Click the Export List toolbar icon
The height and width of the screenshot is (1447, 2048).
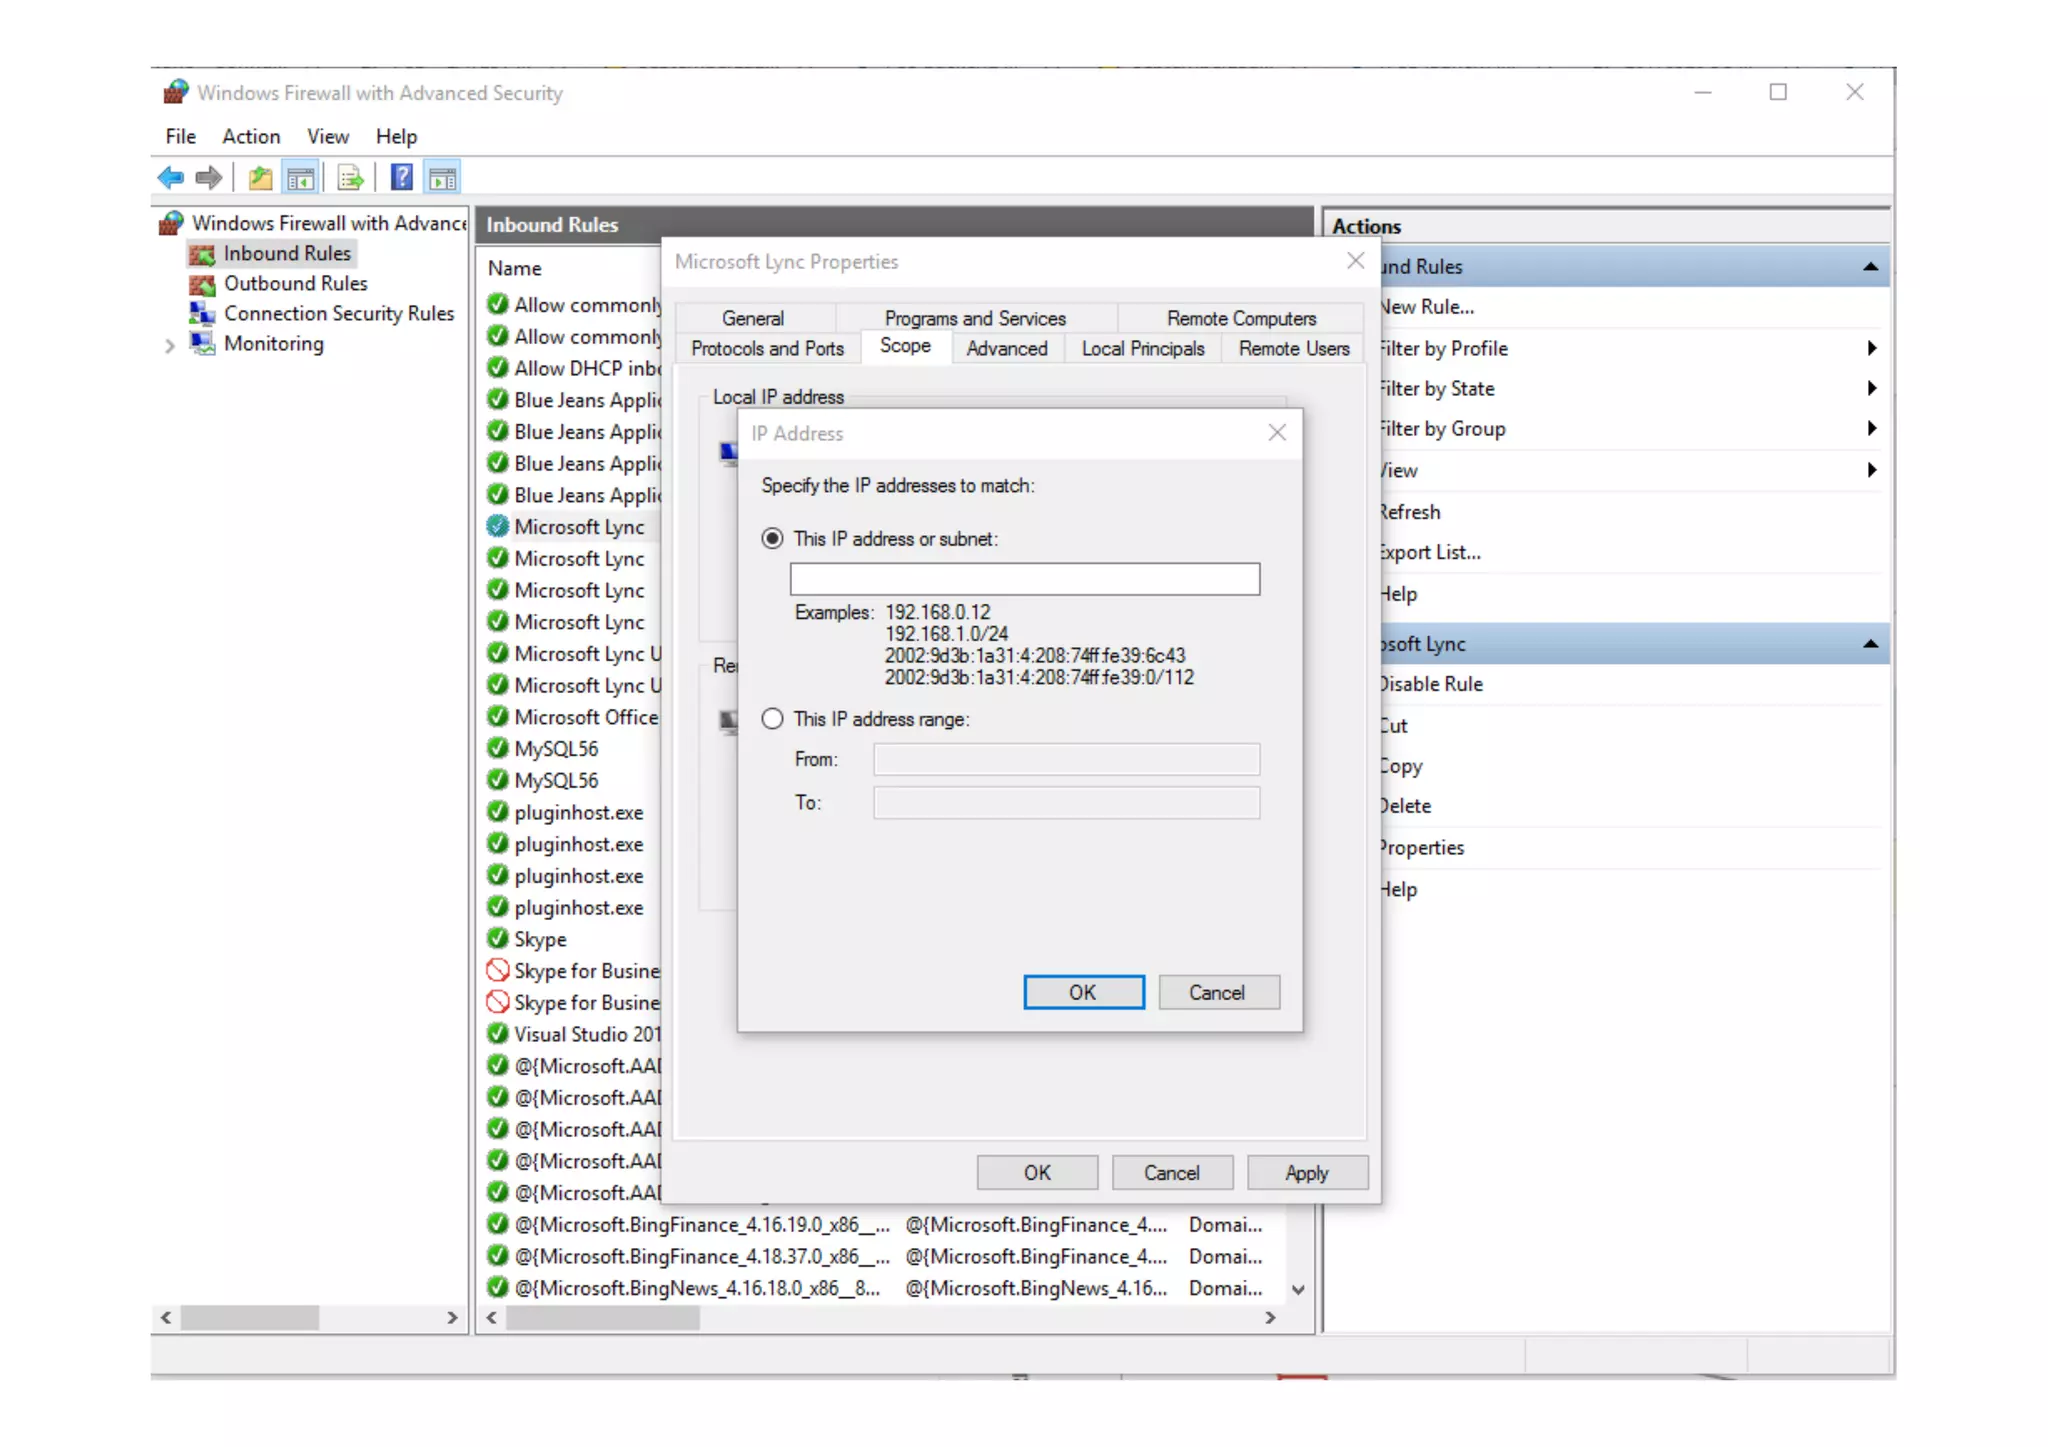pos(350,178)
